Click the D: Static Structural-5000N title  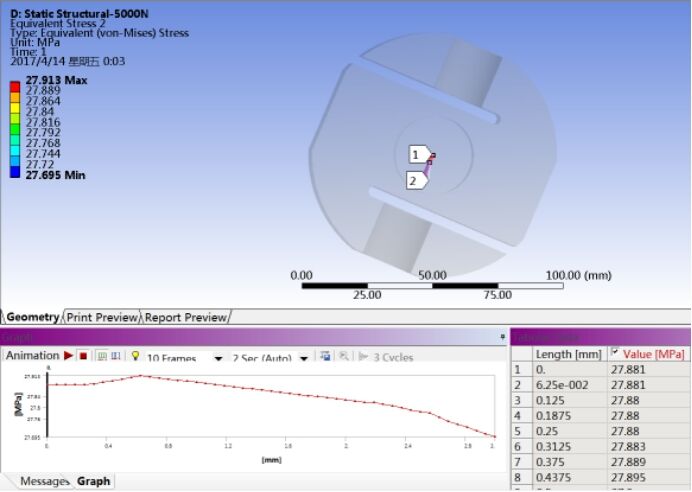pyautogui.click(x=79, y=14)
